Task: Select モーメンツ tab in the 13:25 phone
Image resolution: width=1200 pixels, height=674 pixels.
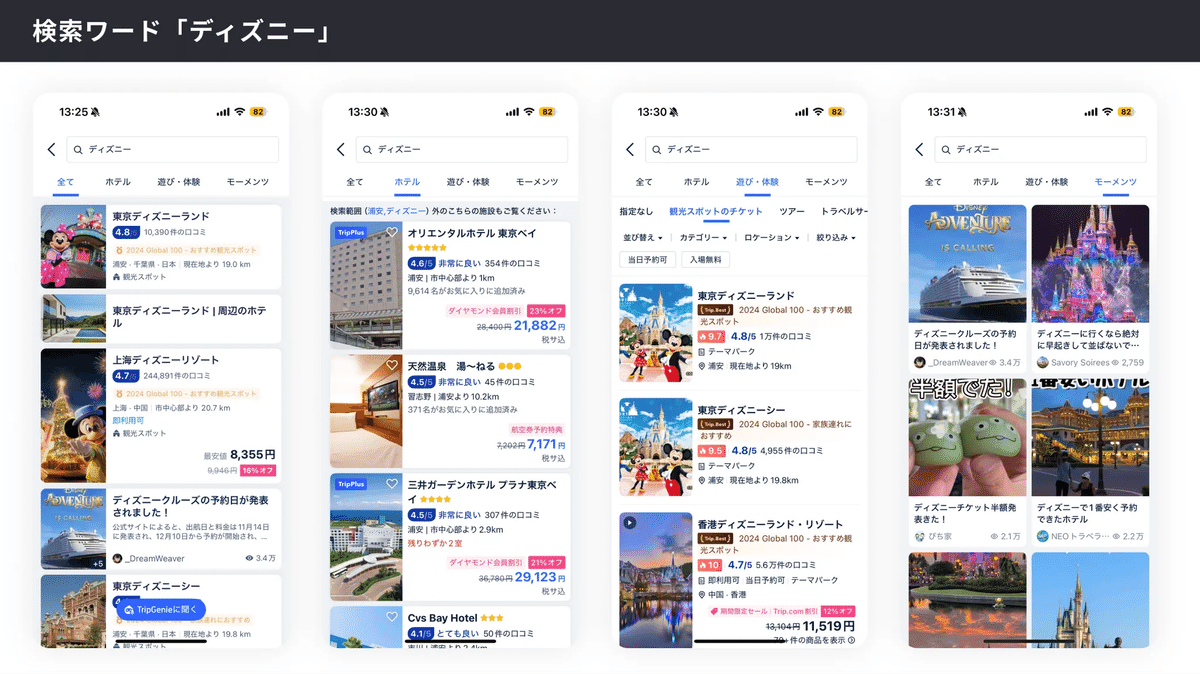Action: 247,182
